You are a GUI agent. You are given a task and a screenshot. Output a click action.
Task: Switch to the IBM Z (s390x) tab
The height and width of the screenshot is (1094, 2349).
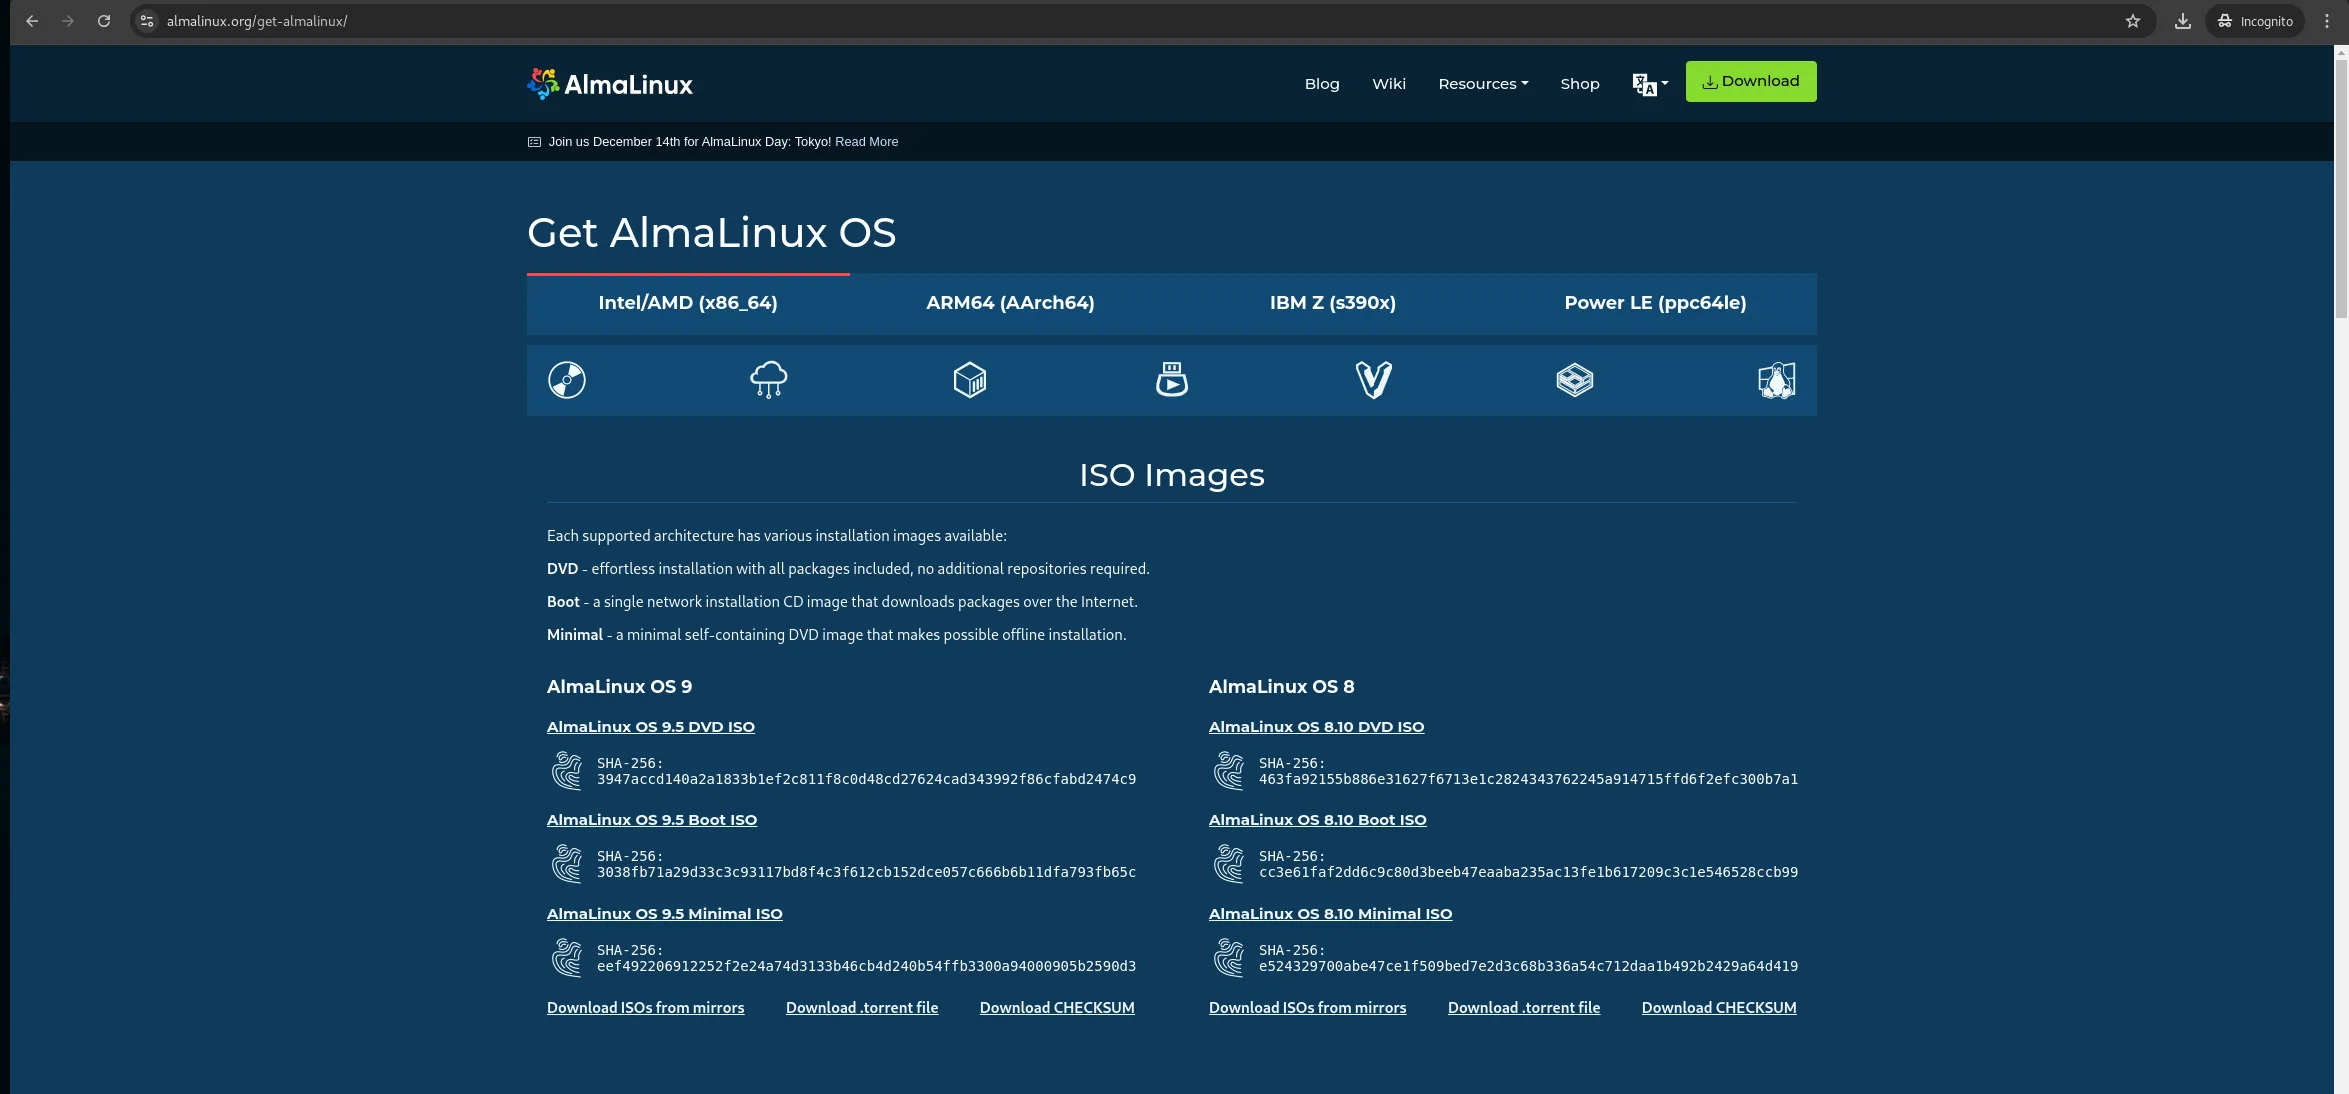1333,303
